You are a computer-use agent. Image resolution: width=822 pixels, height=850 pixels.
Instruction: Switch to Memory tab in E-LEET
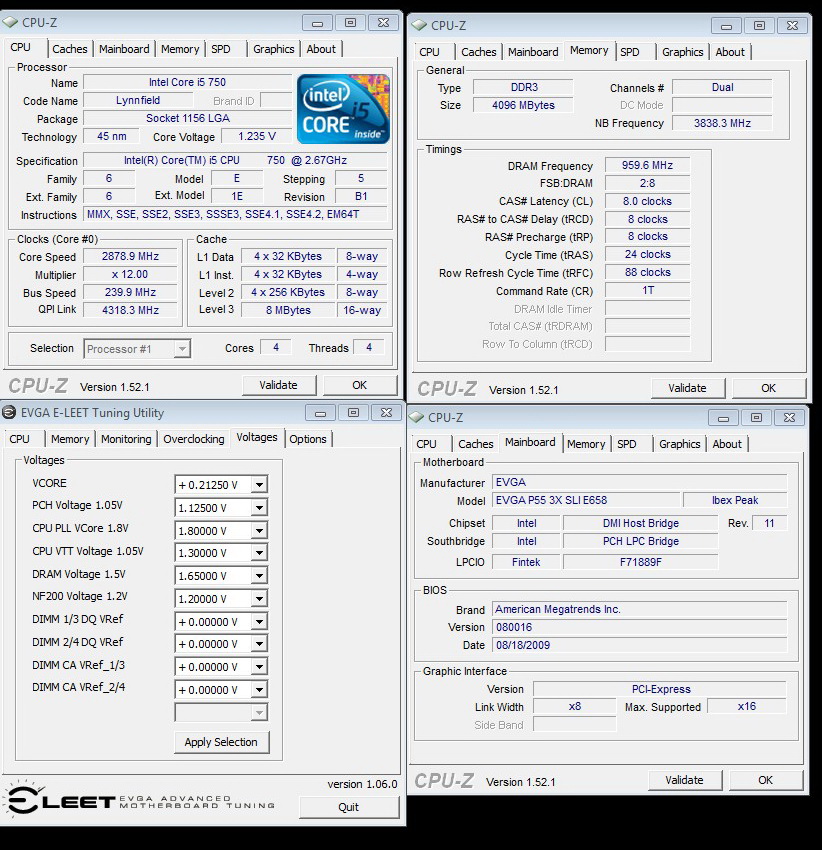(x=69, y=439)
